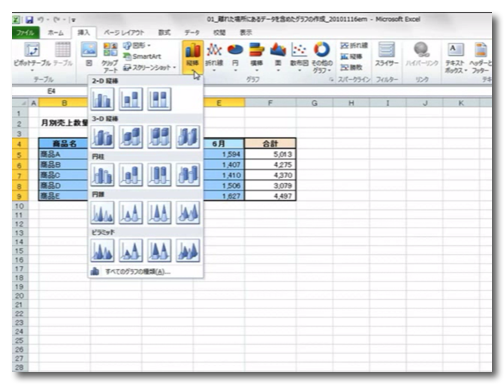Choose the 3-D stacked column chart

131,137
